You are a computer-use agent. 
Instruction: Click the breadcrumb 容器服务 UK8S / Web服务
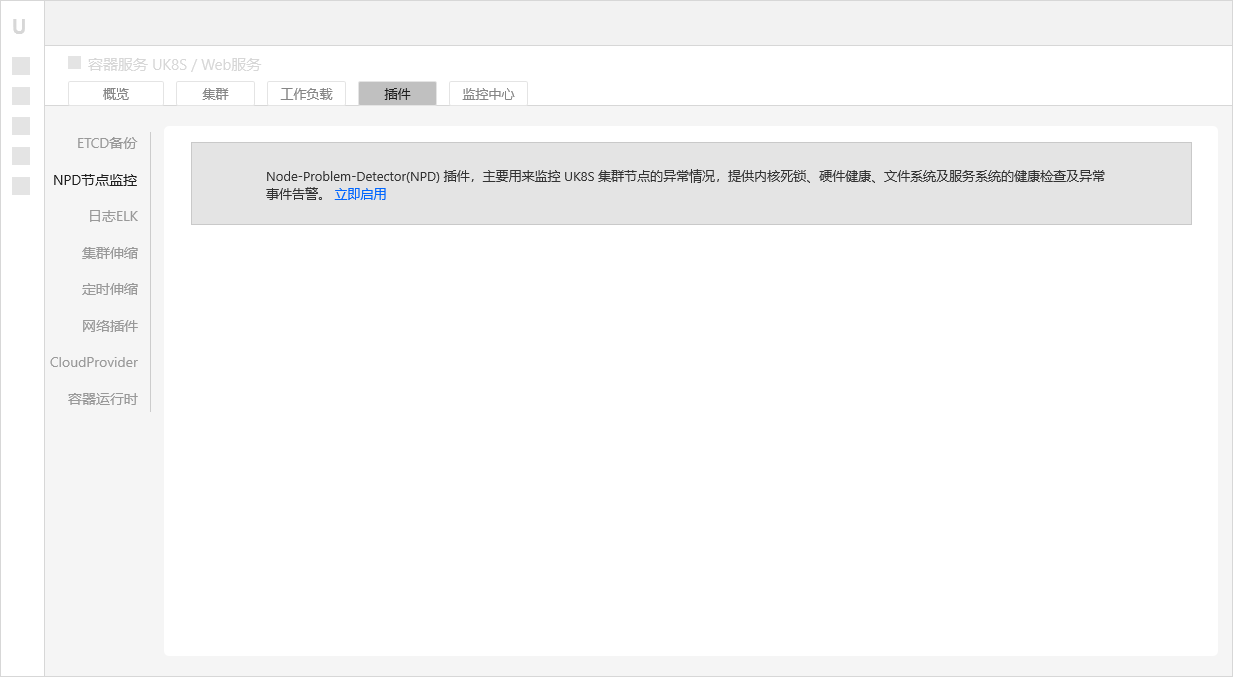pos(174,64)
